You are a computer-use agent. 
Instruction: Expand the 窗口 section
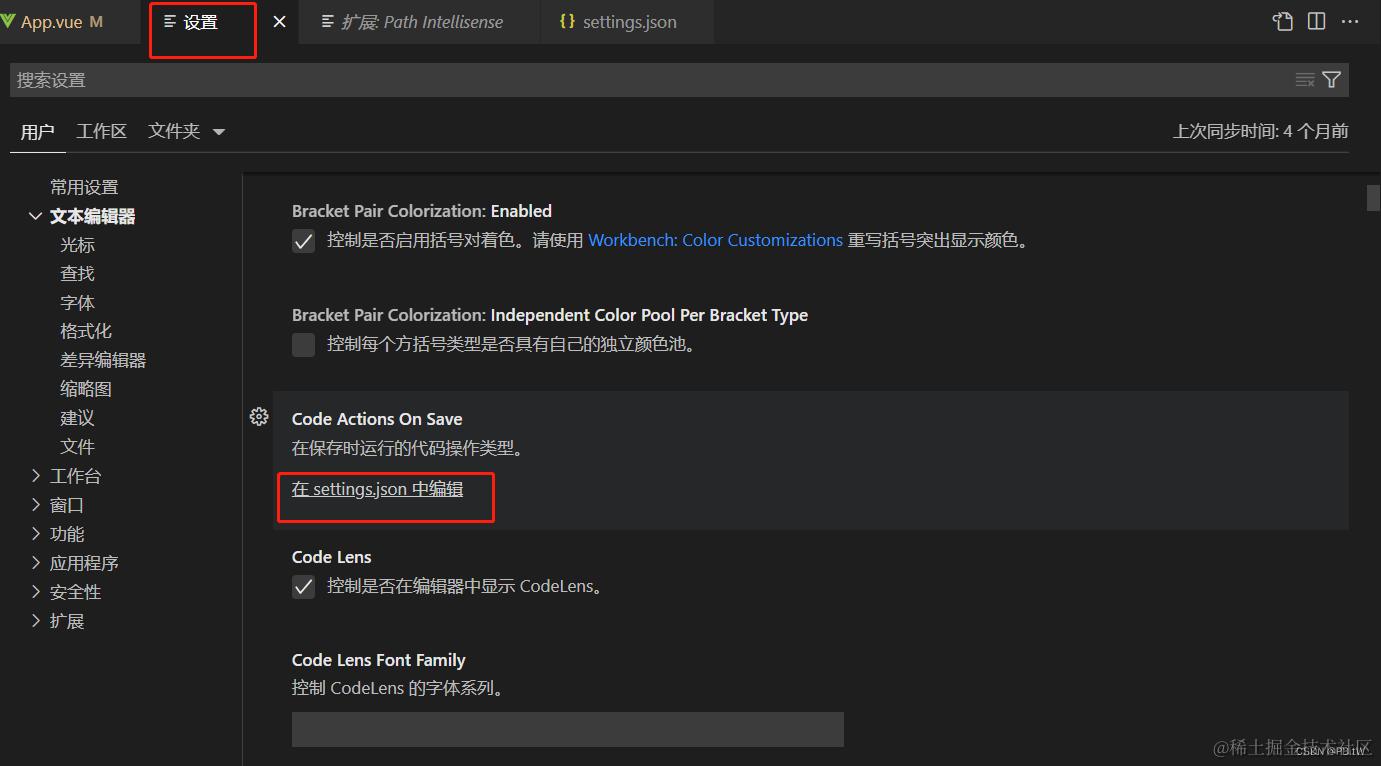pyautogui.click(x=36, y=505)
